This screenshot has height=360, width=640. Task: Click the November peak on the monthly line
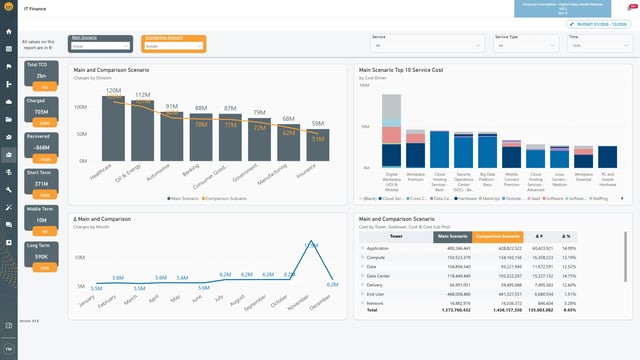coord(311,241)
